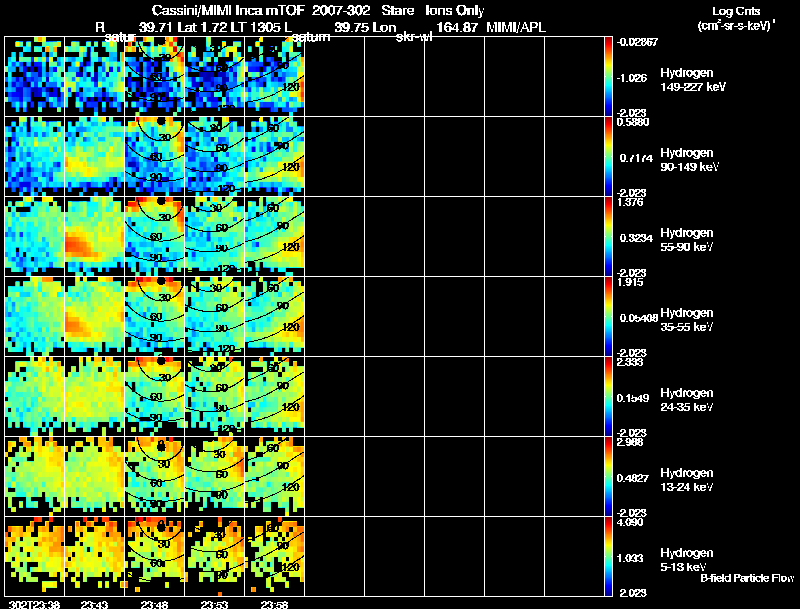Click the 'Hydrogen 35-55 keV' label

(687, 320)
